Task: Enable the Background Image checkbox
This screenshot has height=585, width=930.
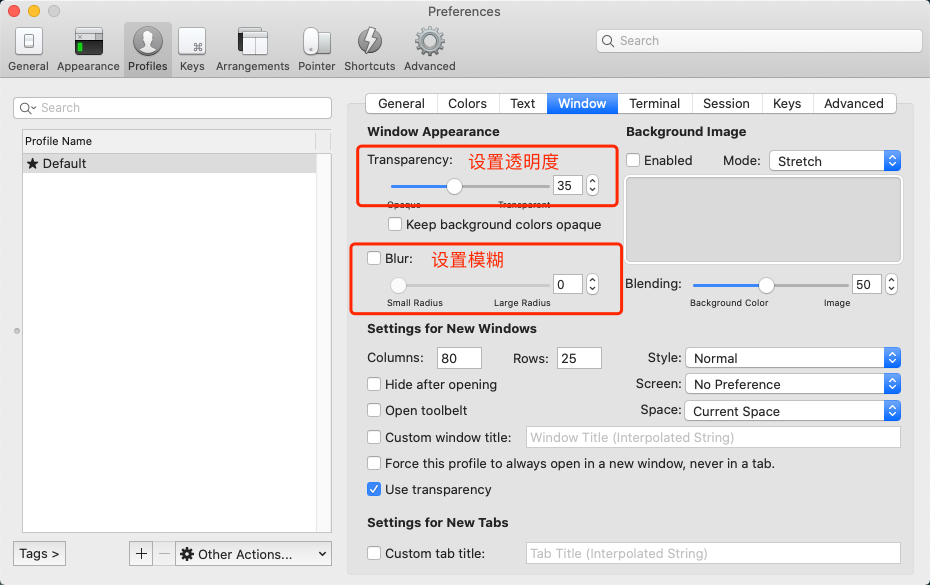Action: [633, 160]
